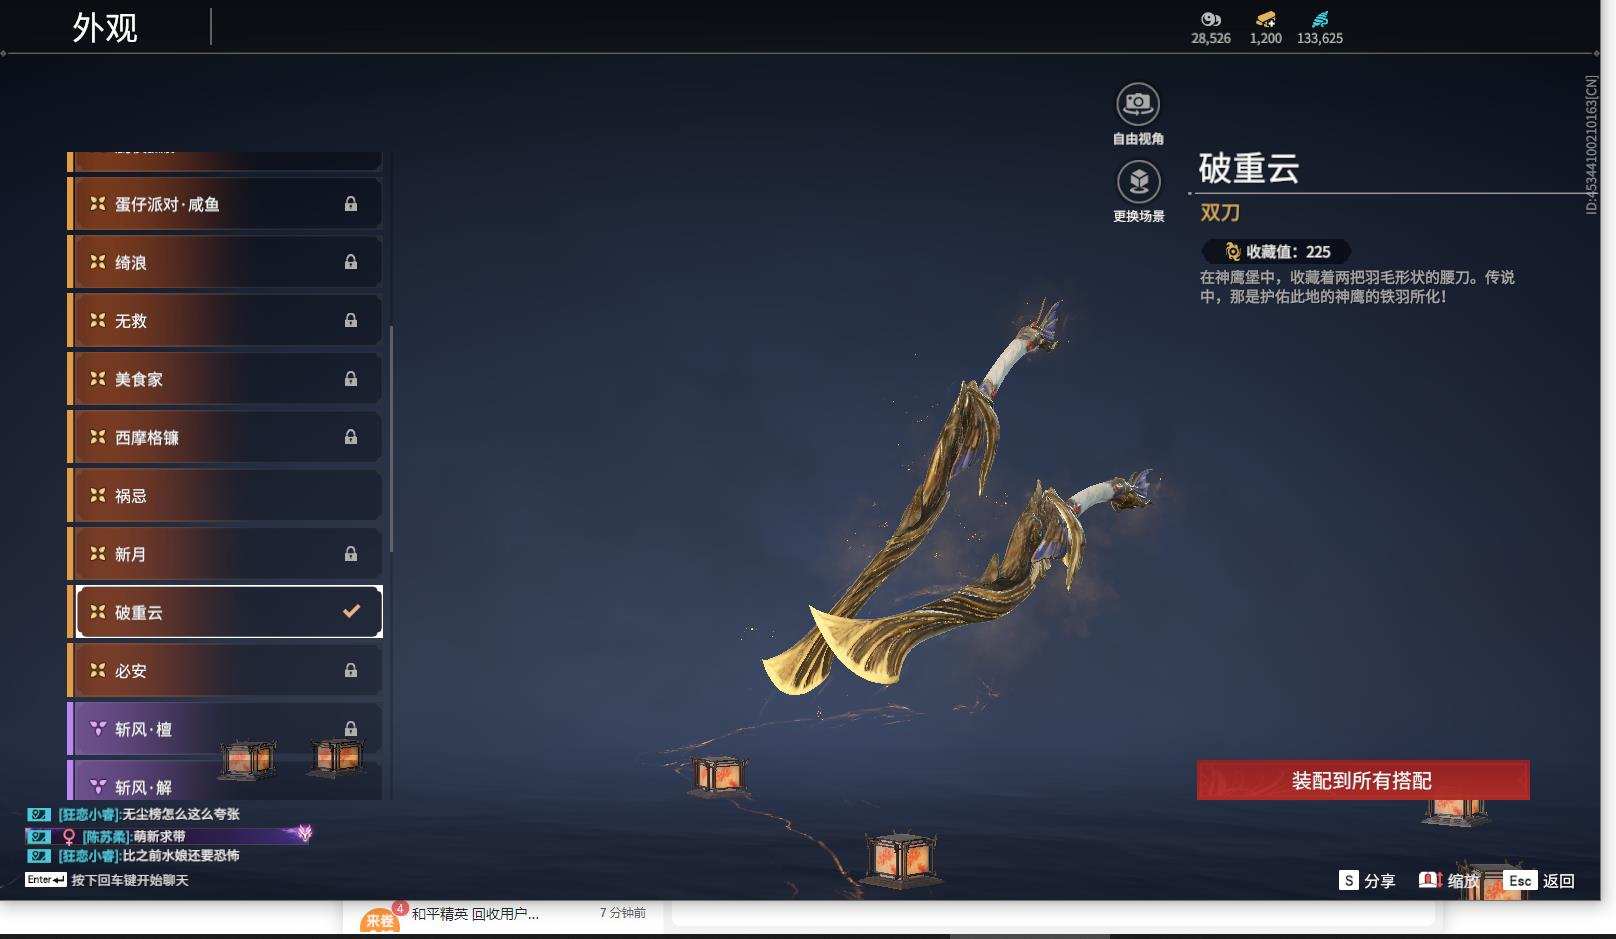Click the rarity emblem beside 破重云
Viewport: 1616px width, 939px height.
98,611
